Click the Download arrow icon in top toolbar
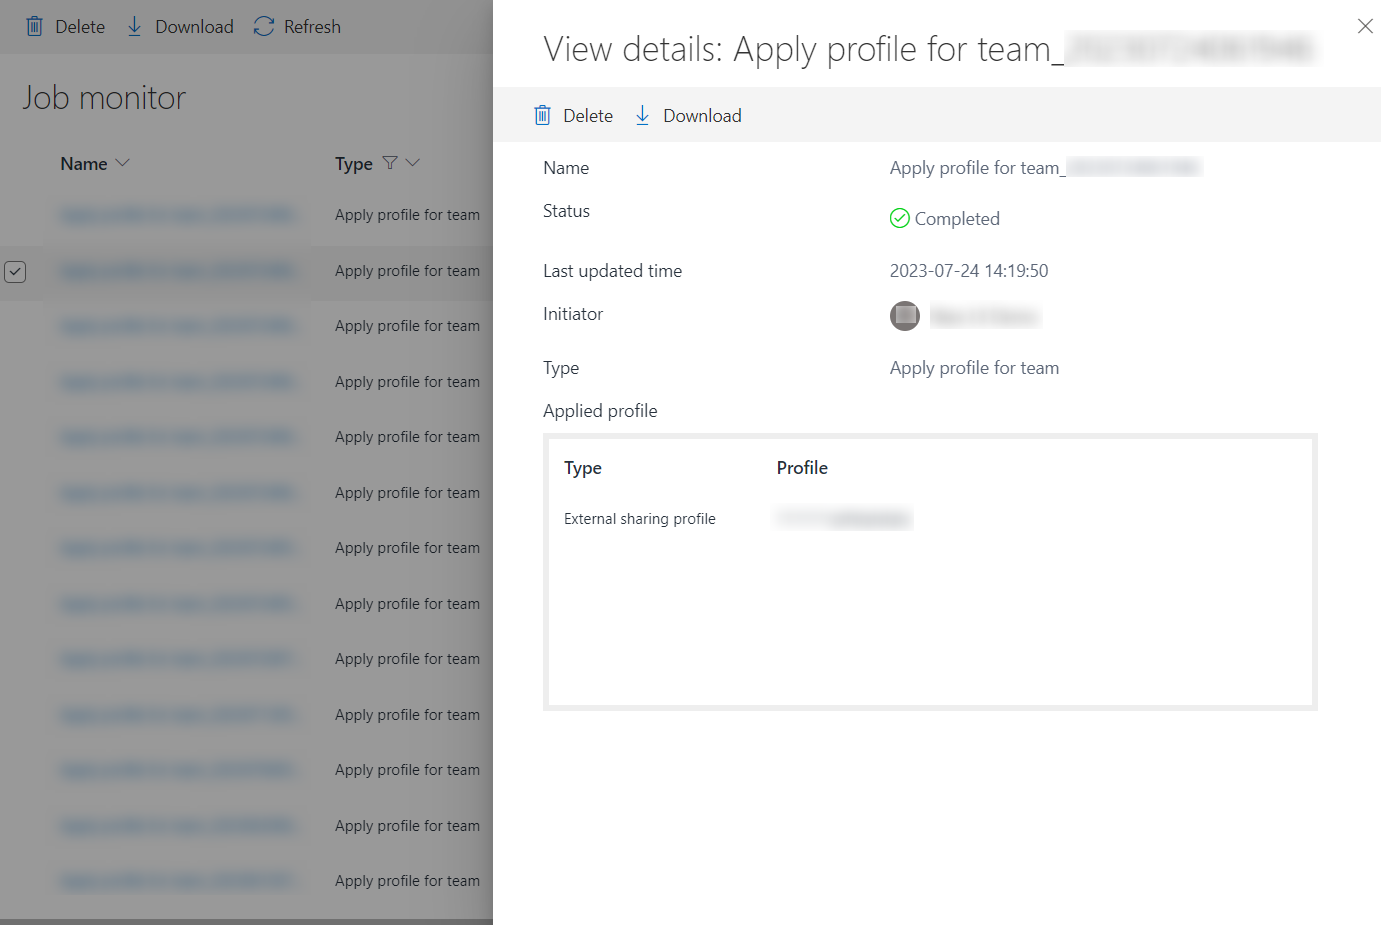Image resolution: width=1386 pixels, height=925 pixels. coord(133,26)
